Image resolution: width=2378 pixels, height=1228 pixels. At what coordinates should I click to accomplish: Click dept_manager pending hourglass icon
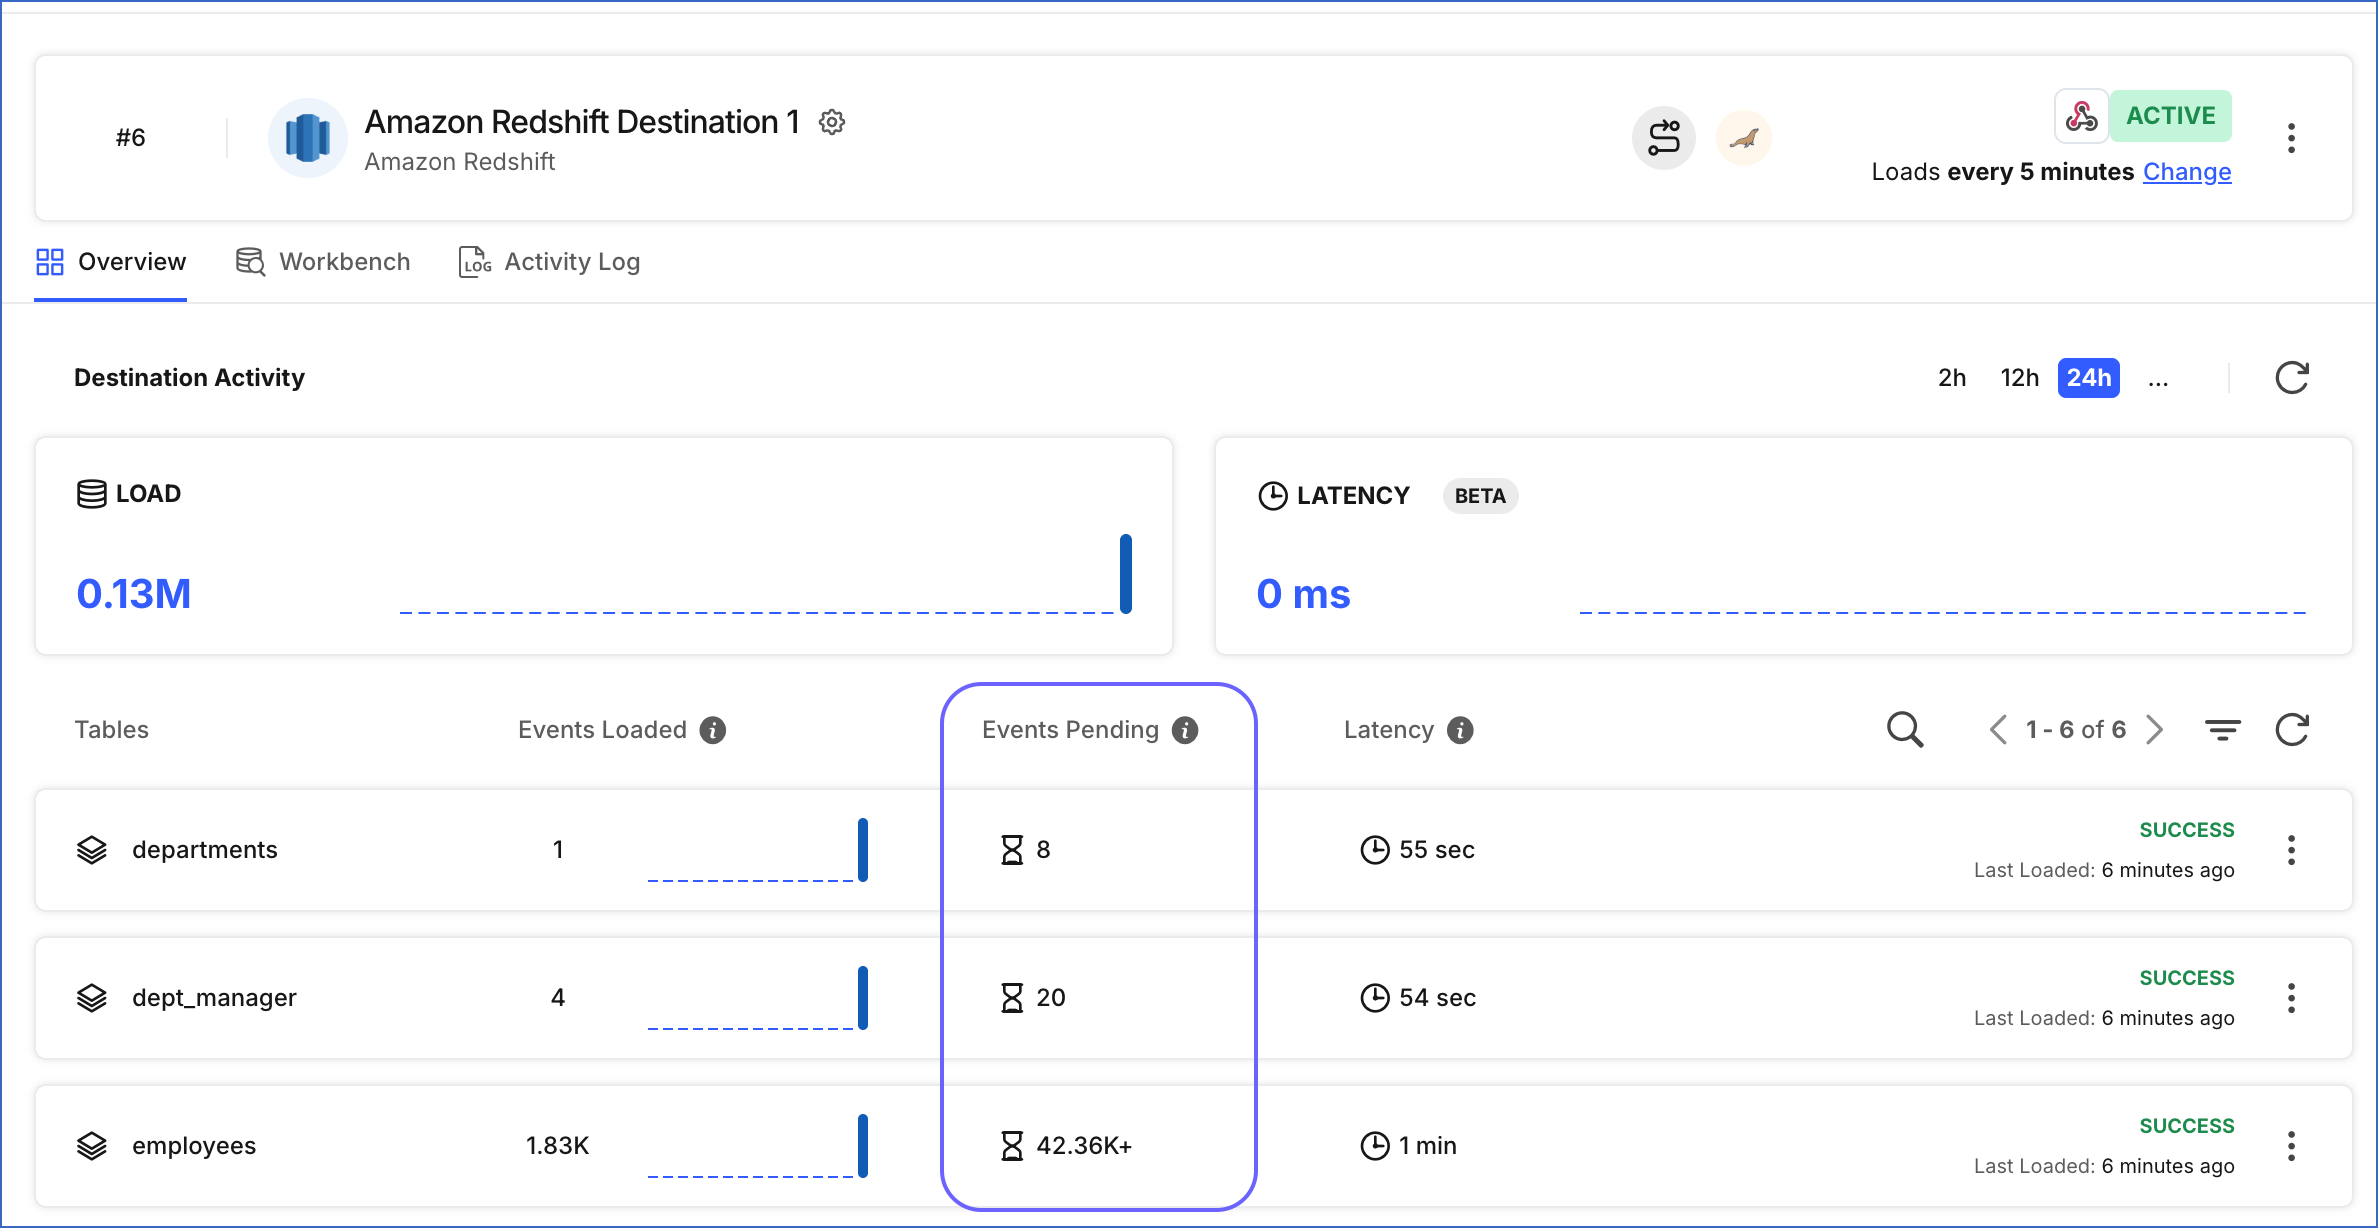[1012, 998]
